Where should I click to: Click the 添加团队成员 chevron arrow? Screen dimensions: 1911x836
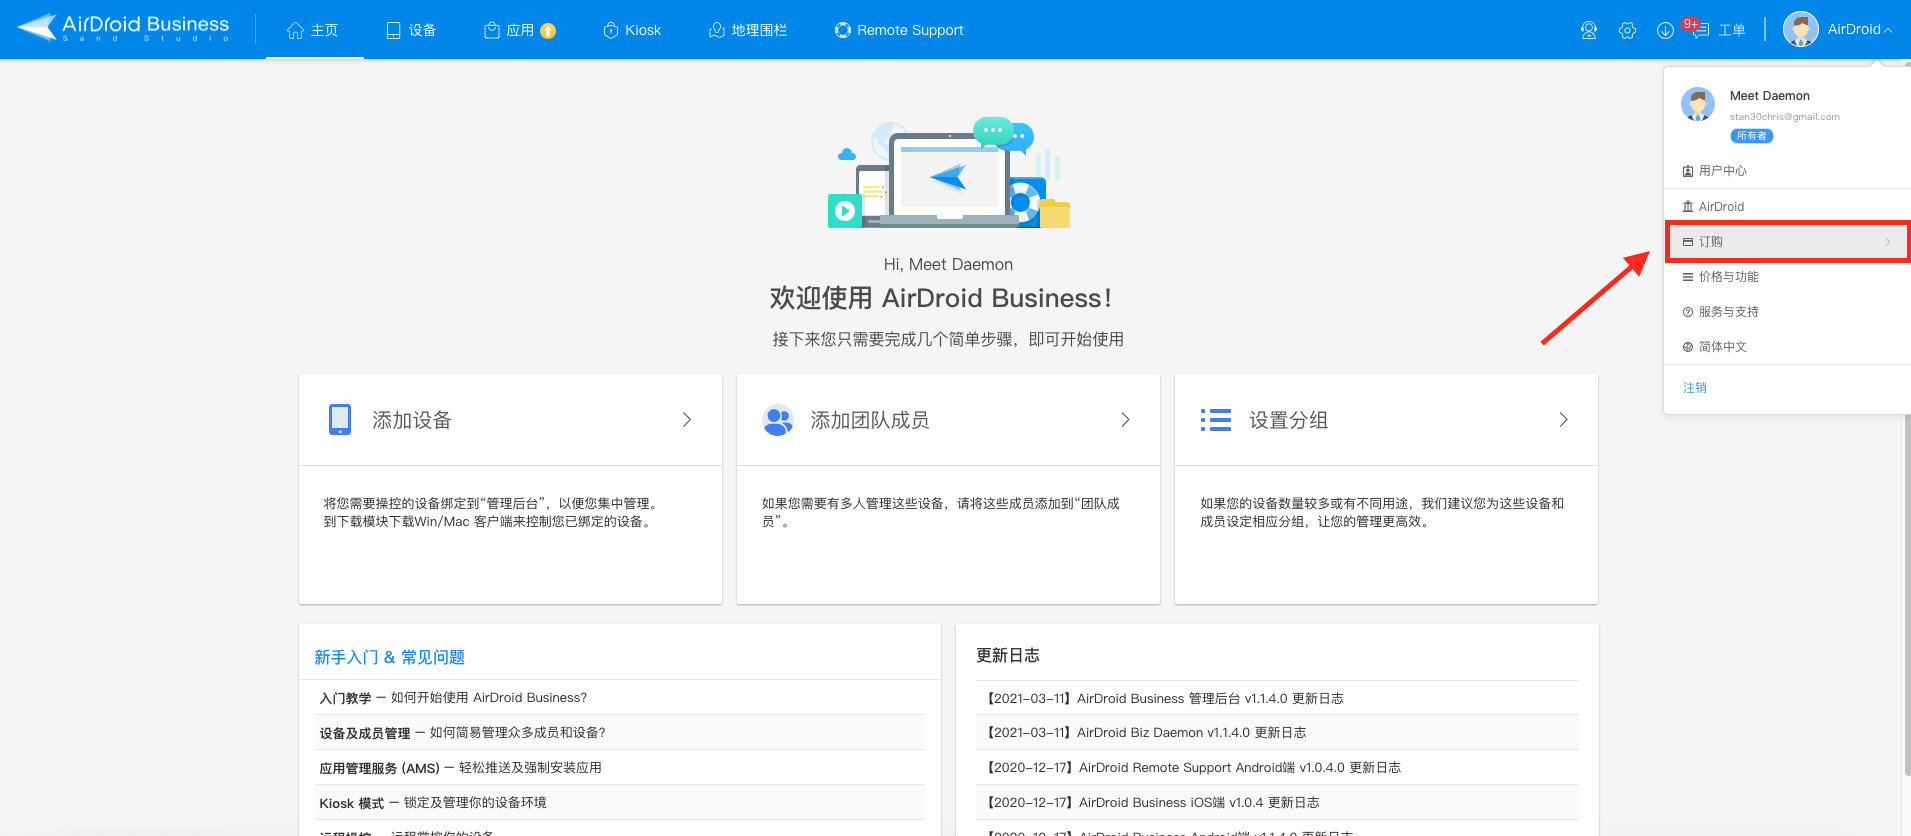(x=1125, y=420)
